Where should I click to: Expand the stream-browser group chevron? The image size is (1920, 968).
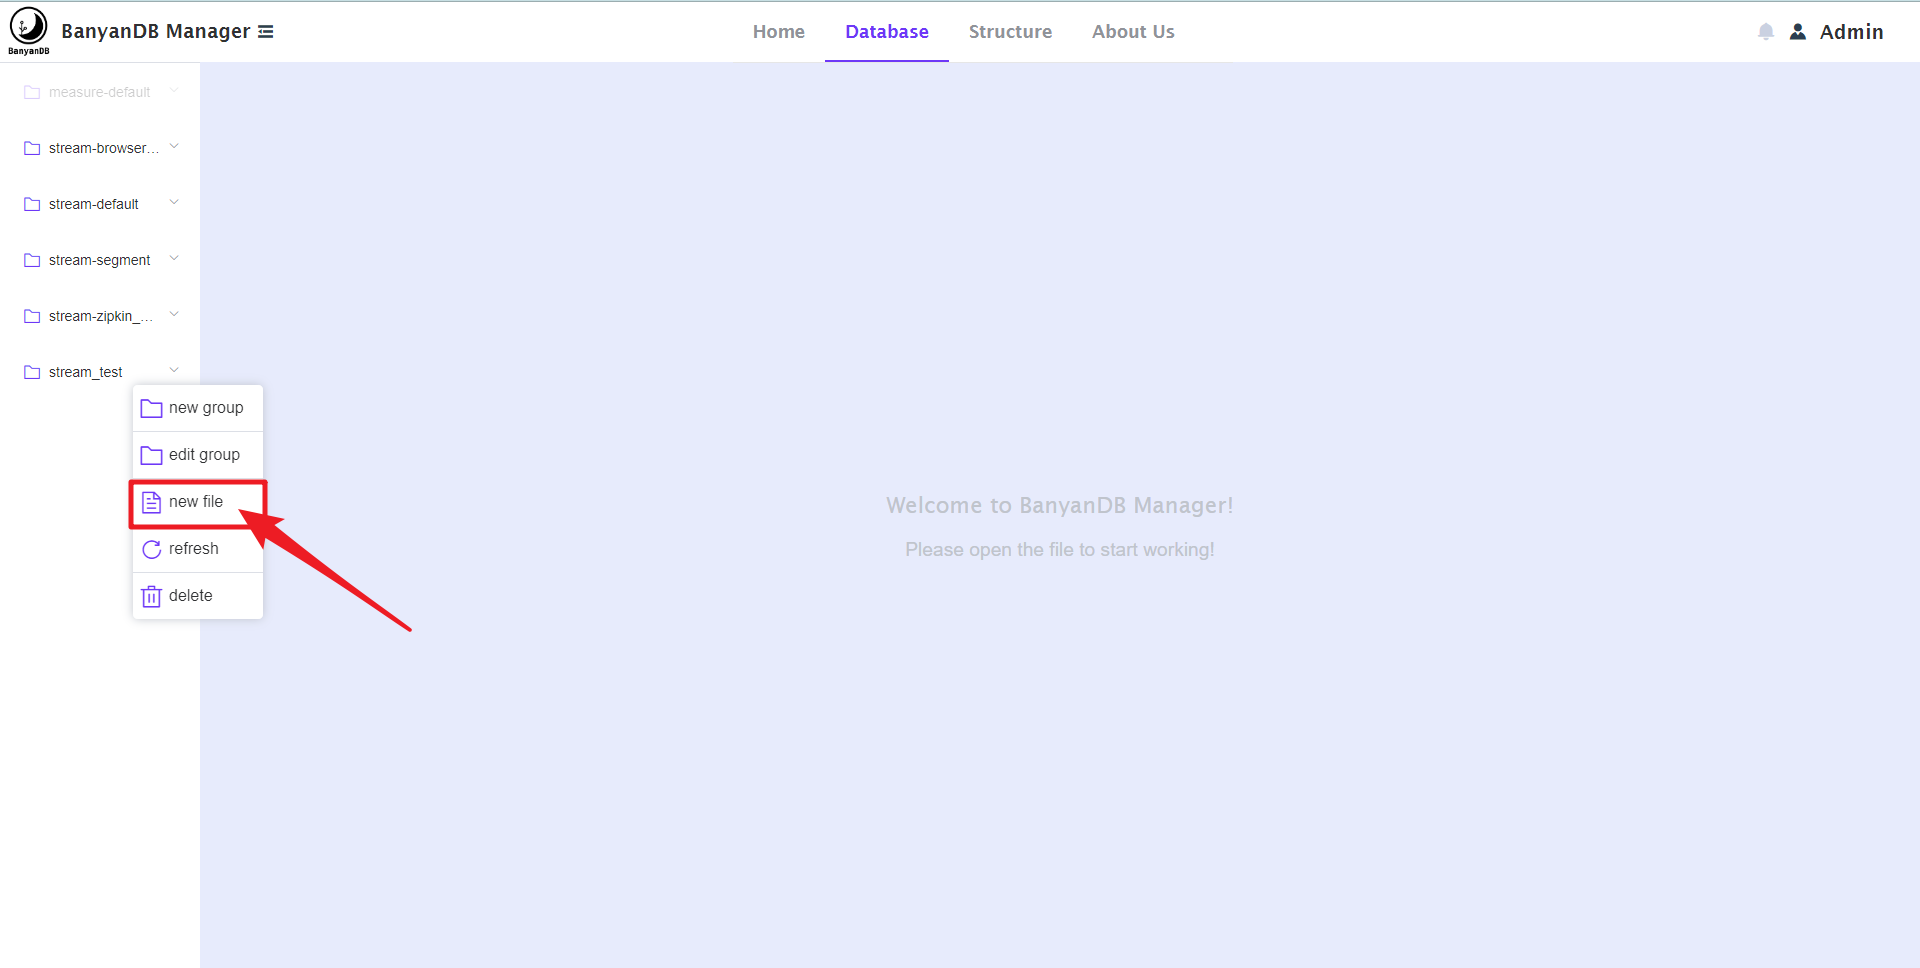[174, 147]
